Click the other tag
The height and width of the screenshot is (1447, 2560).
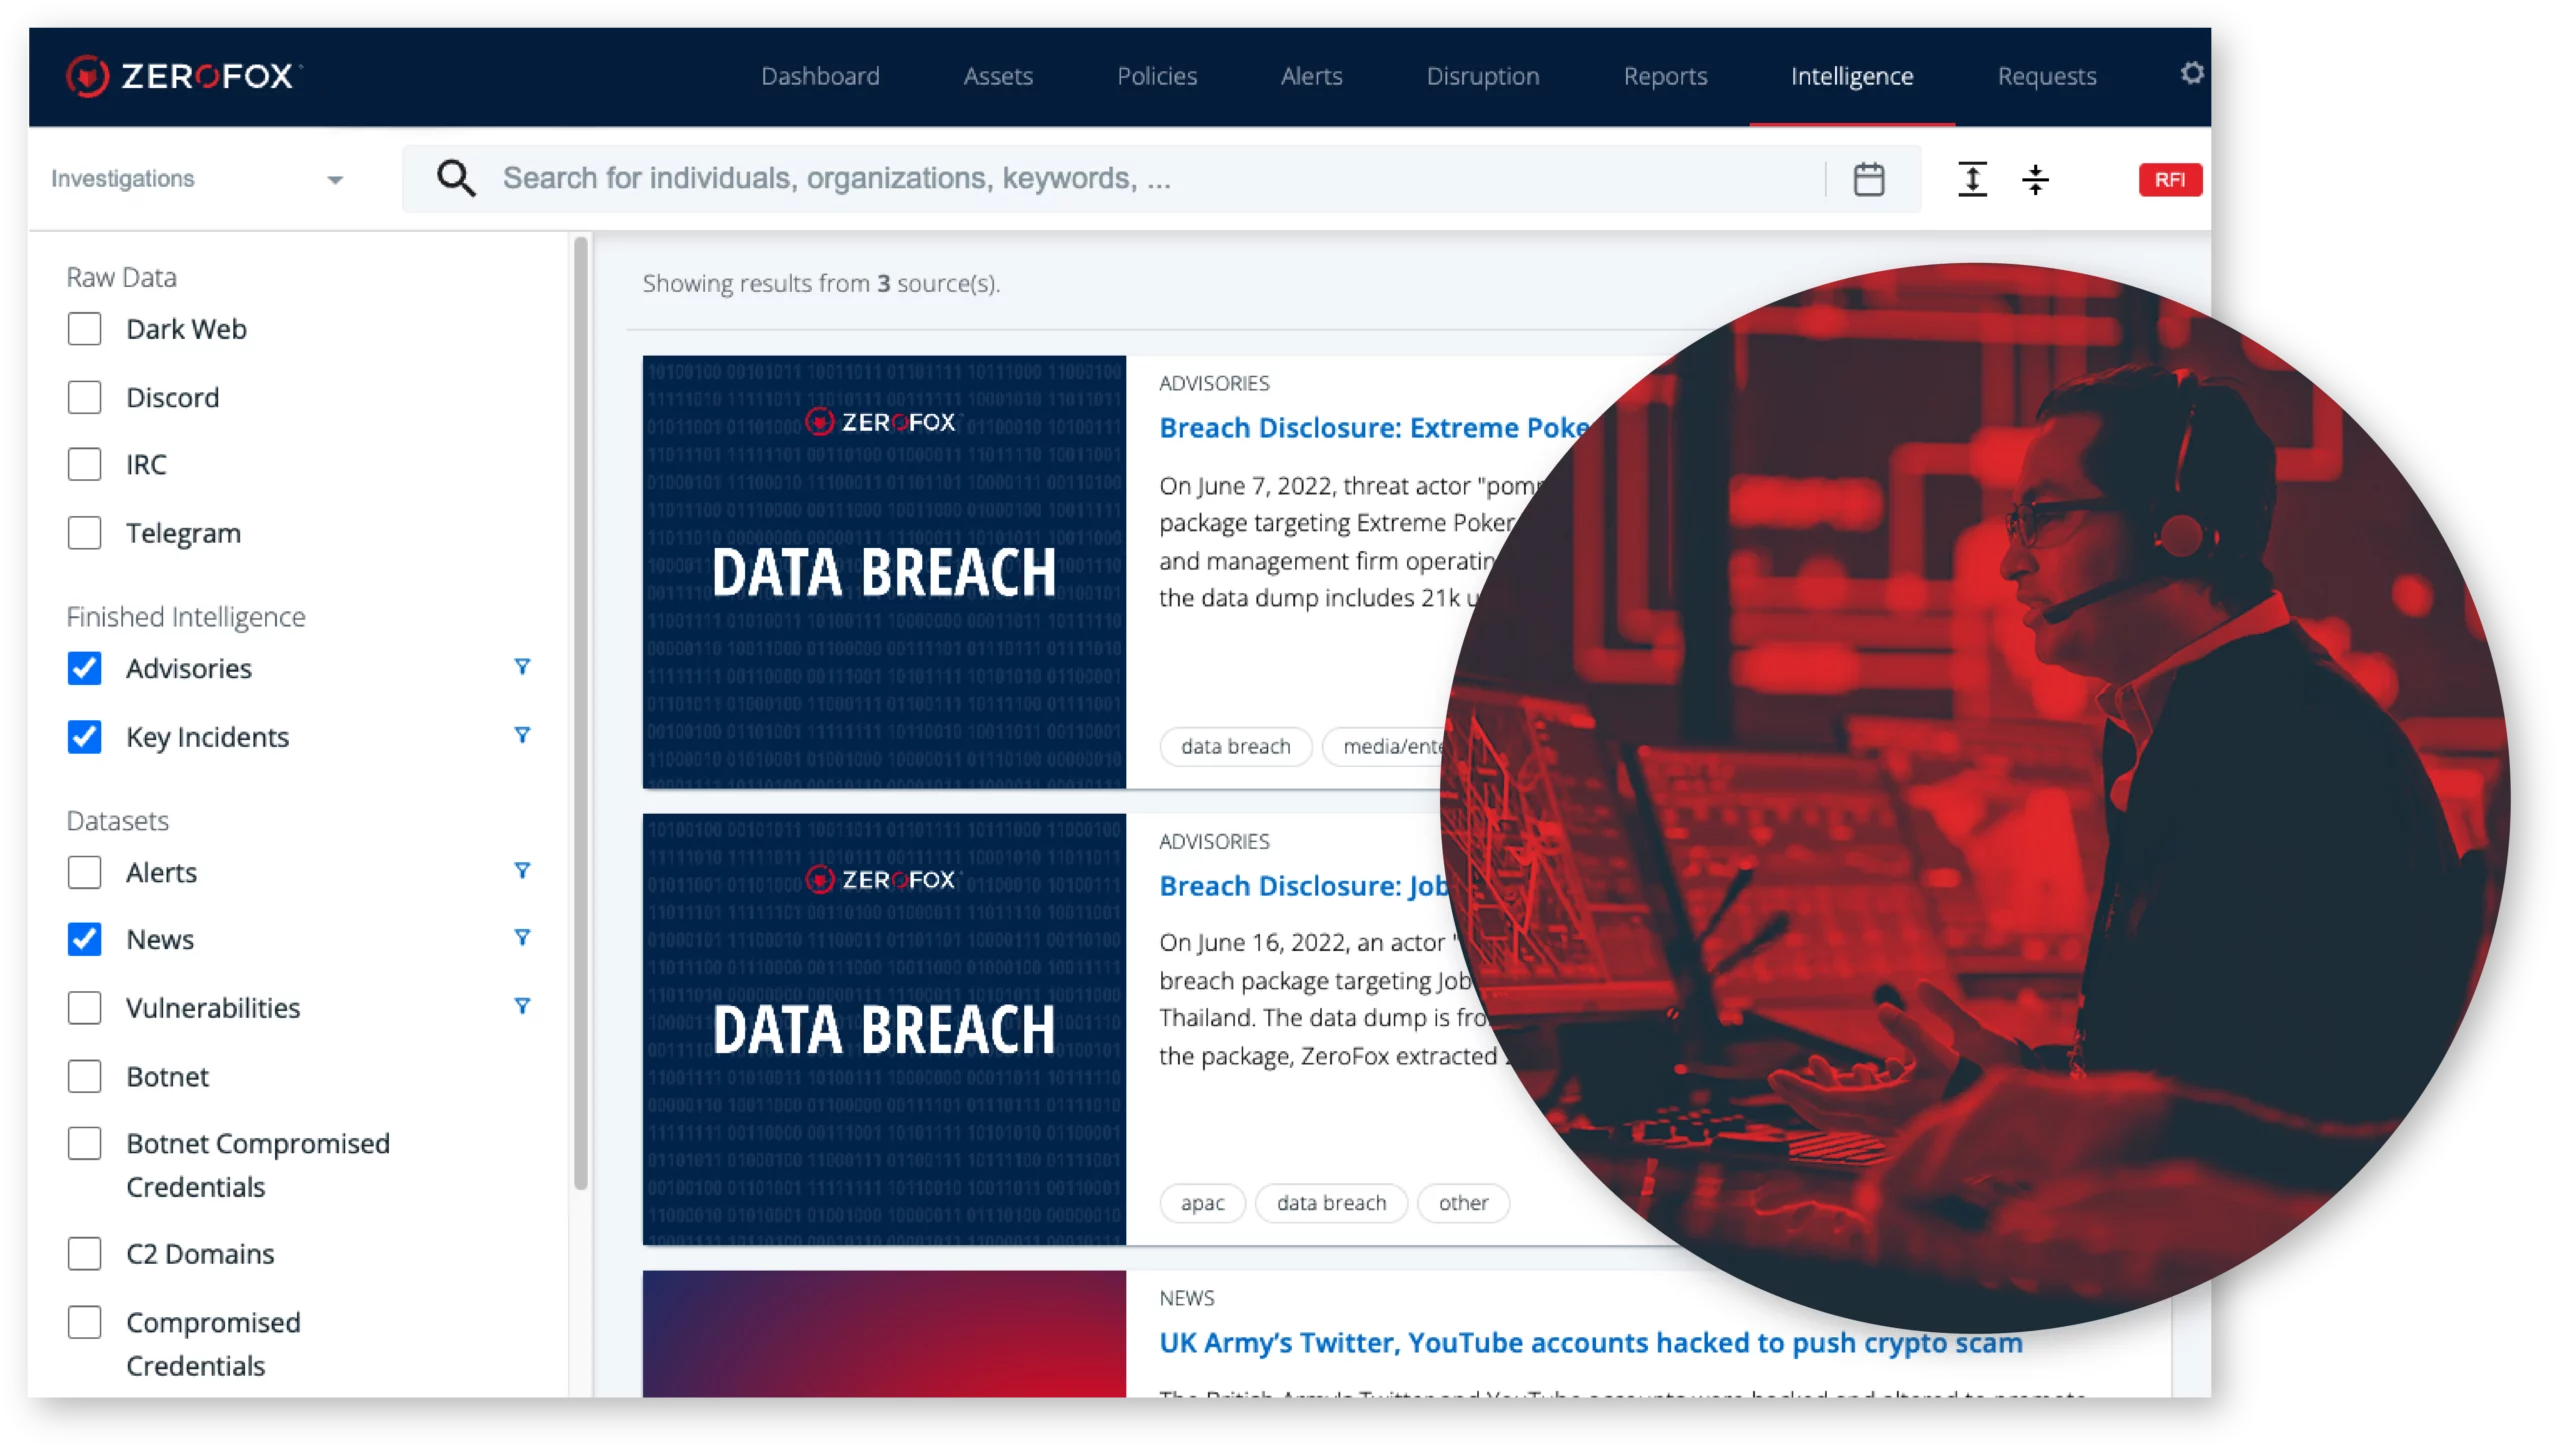coord(1463,1202)
